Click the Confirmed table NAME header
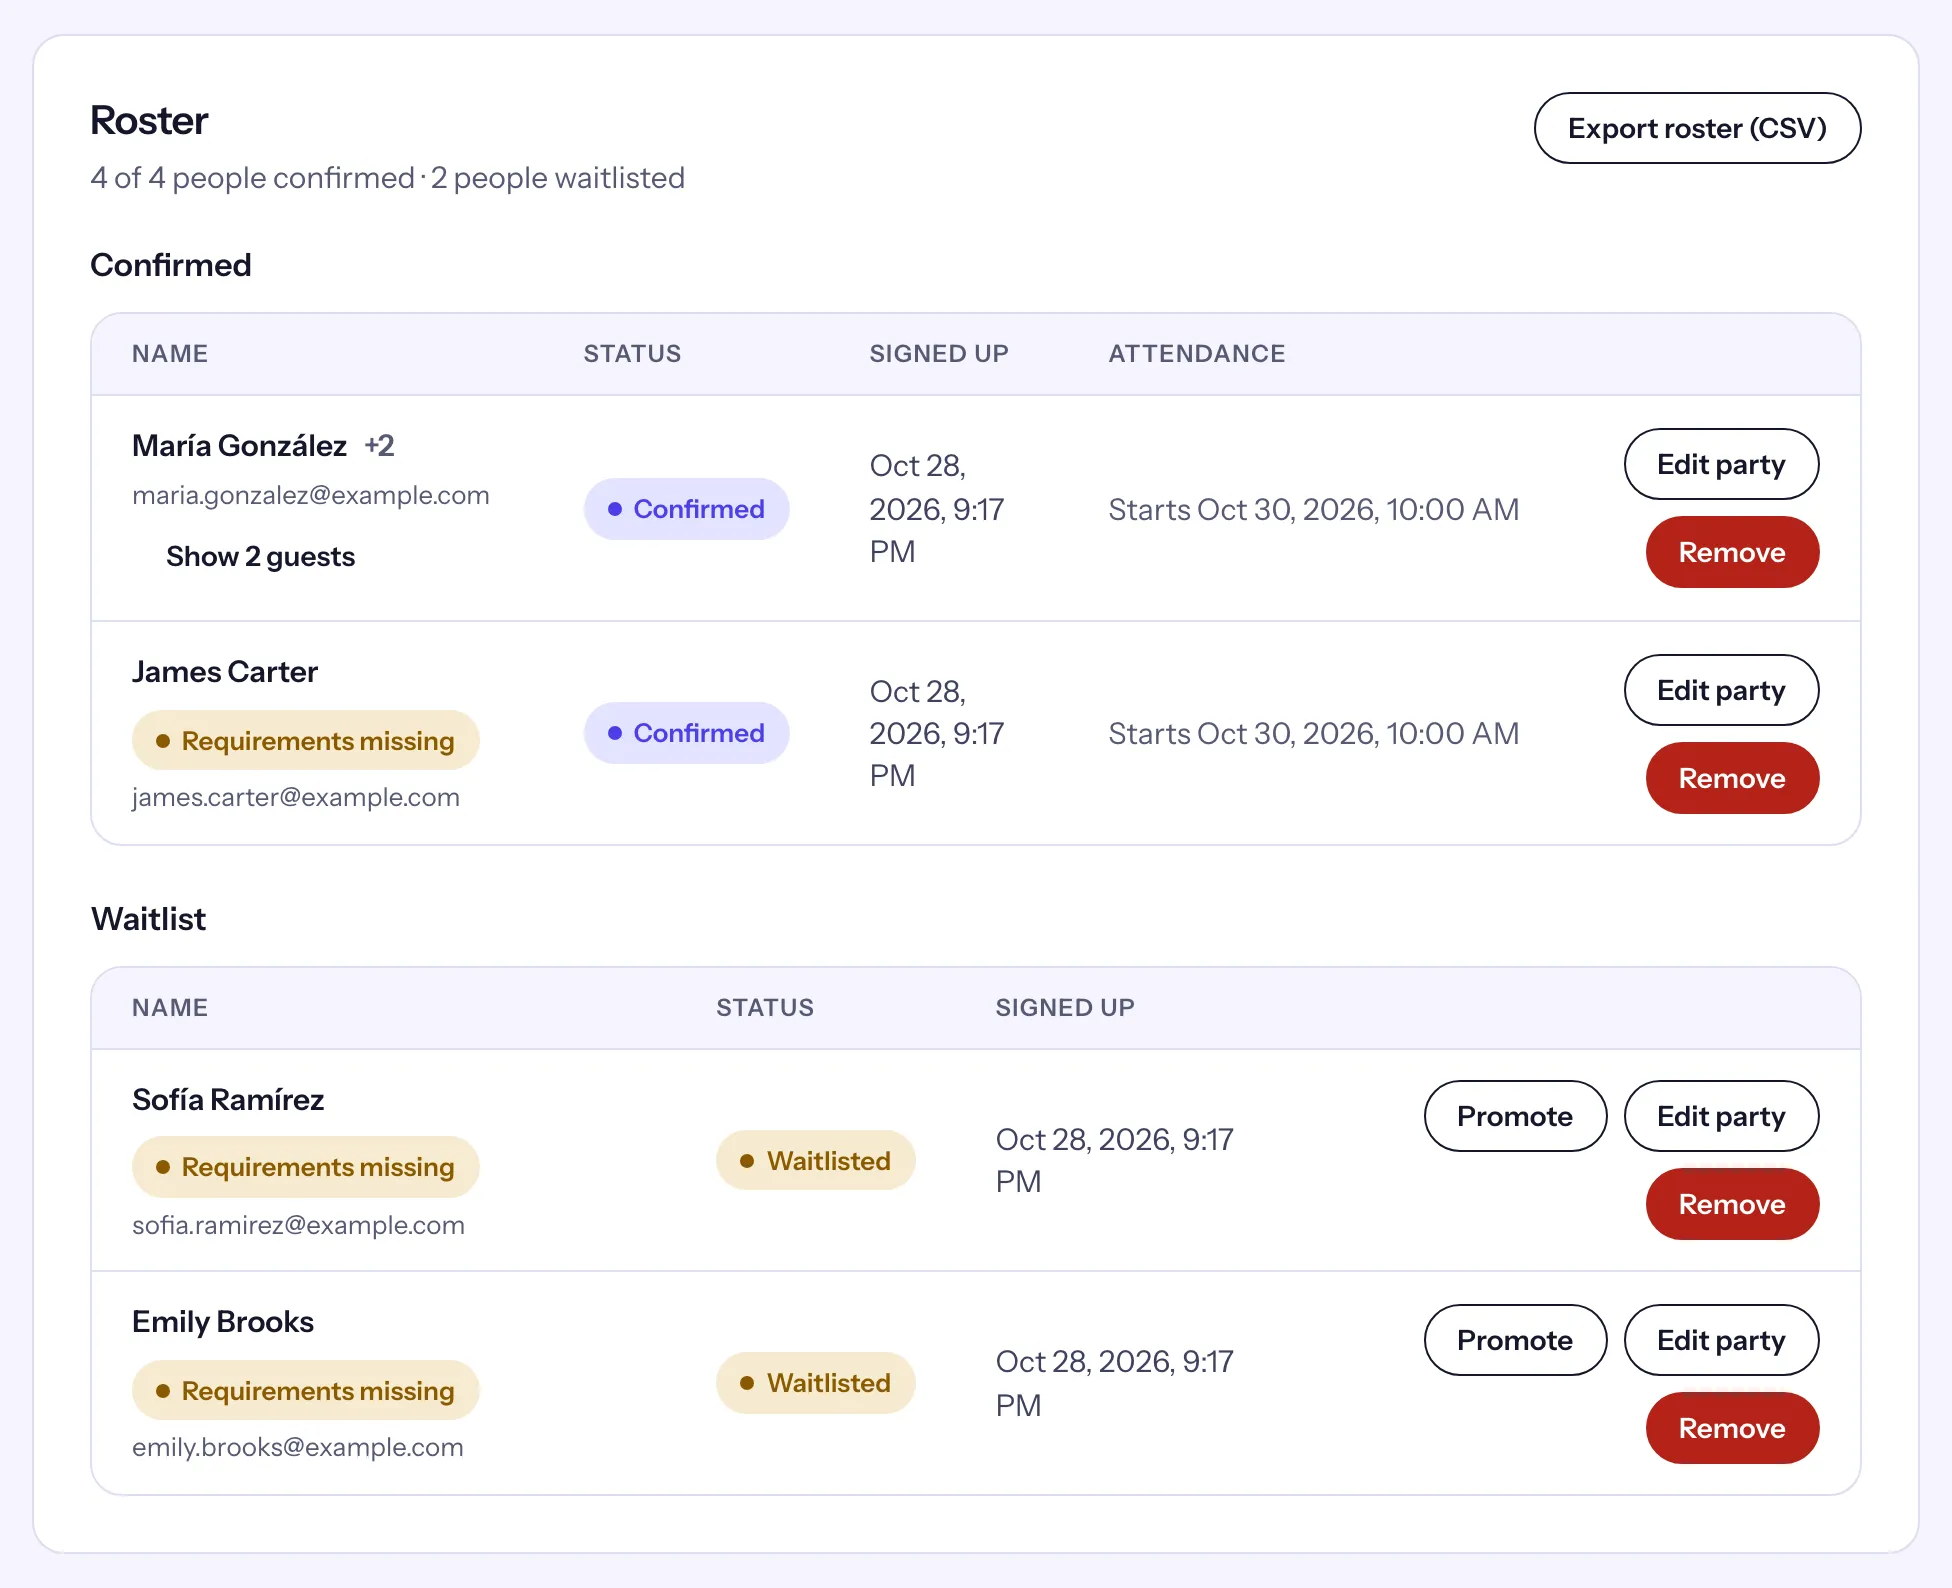 coord(170,353)
